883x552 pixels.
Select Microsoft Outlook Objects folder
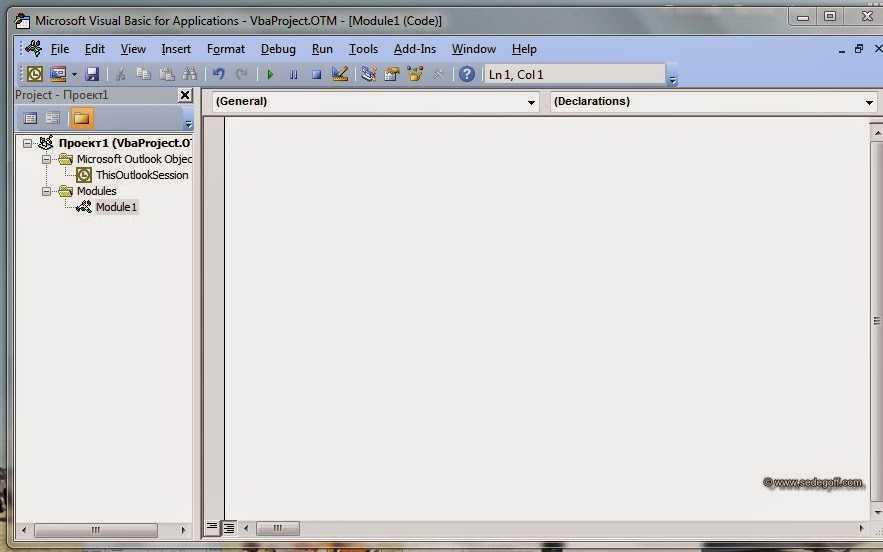pos(134,159)
